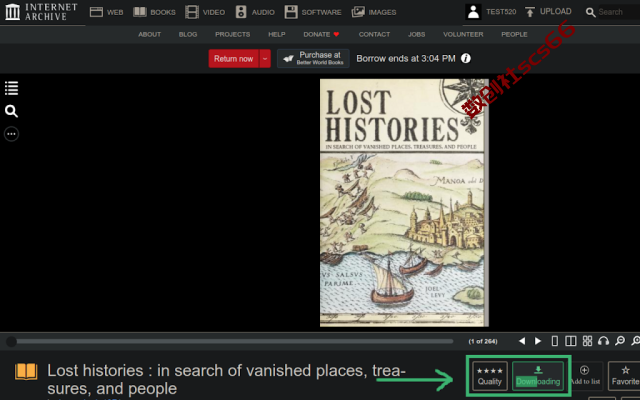
Task: Open the HELP menu item
Action: [277, 34]
